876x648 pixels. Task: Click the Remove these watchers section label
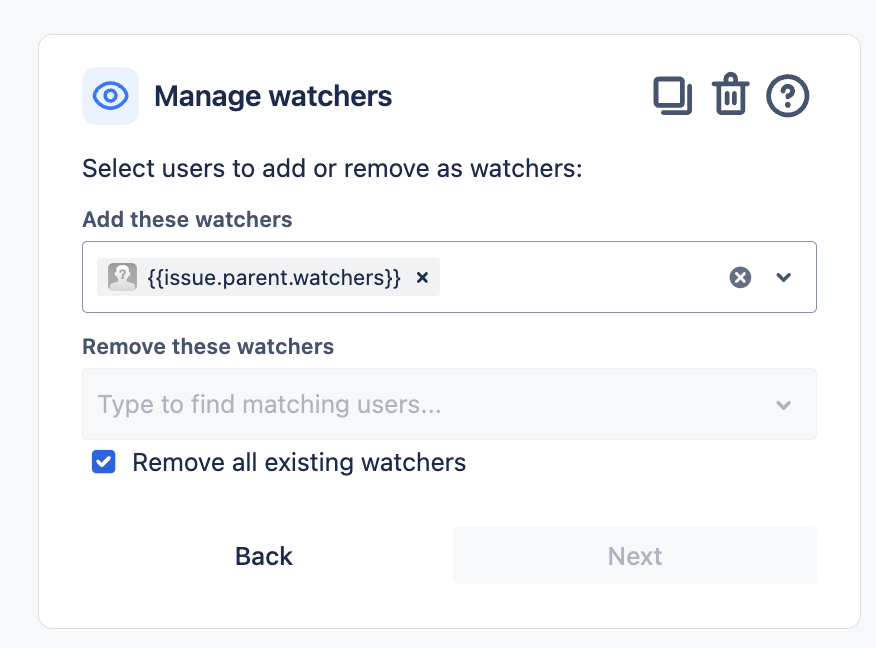[207, 347]
